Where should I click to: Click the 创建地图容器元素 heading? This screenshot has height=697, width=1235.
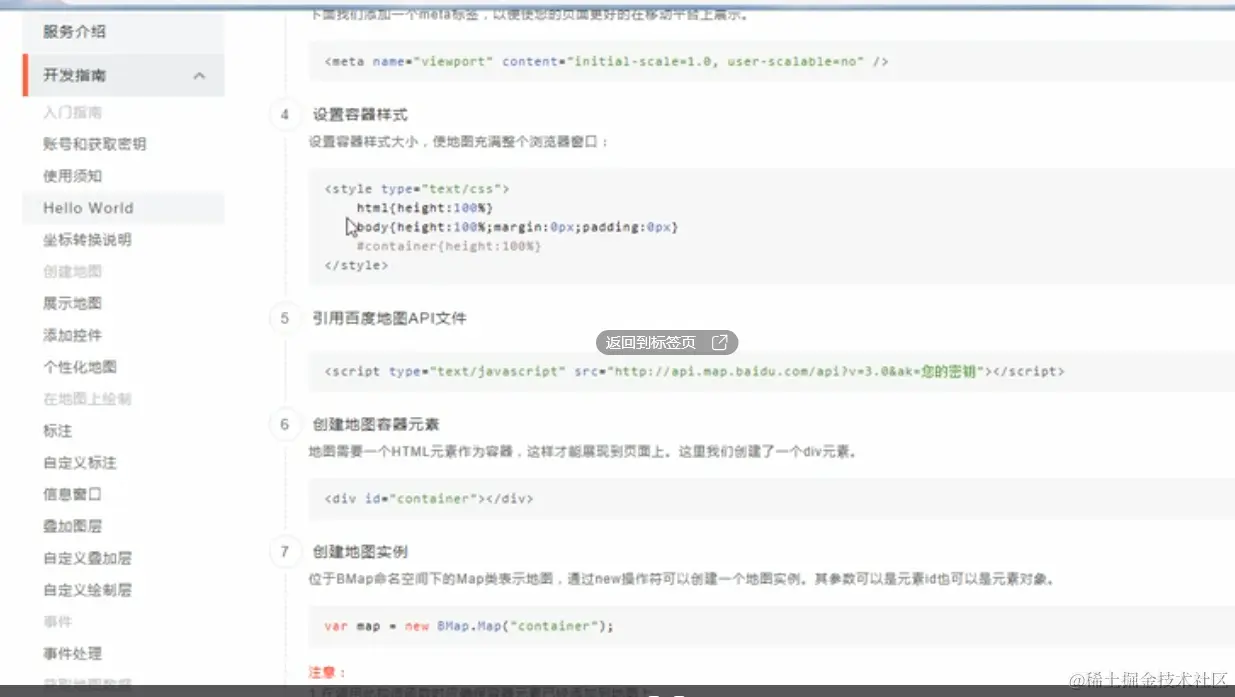tap(374, 424)
